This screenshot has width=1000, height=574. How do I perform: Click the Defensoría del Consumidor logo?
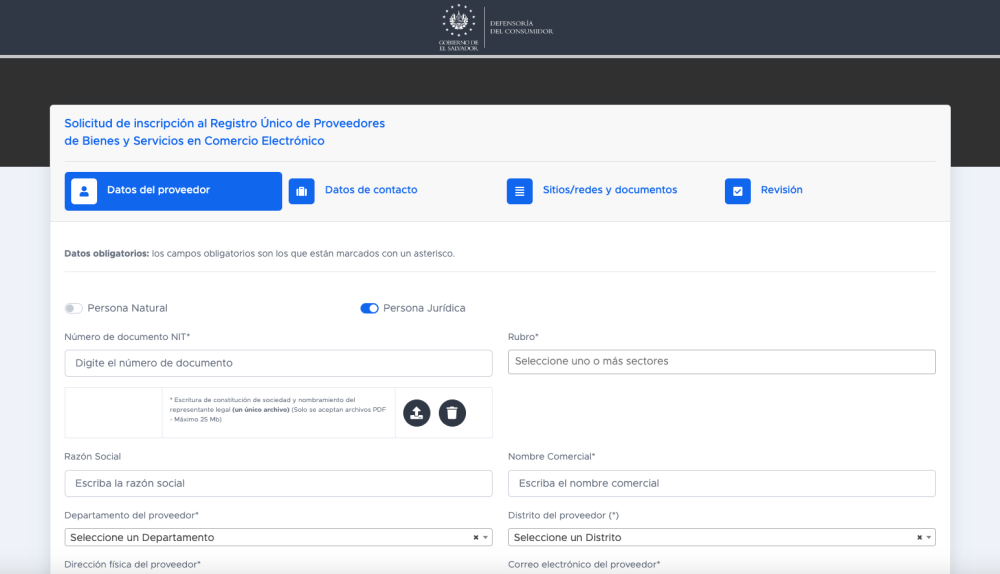click(x=498, y=27)
